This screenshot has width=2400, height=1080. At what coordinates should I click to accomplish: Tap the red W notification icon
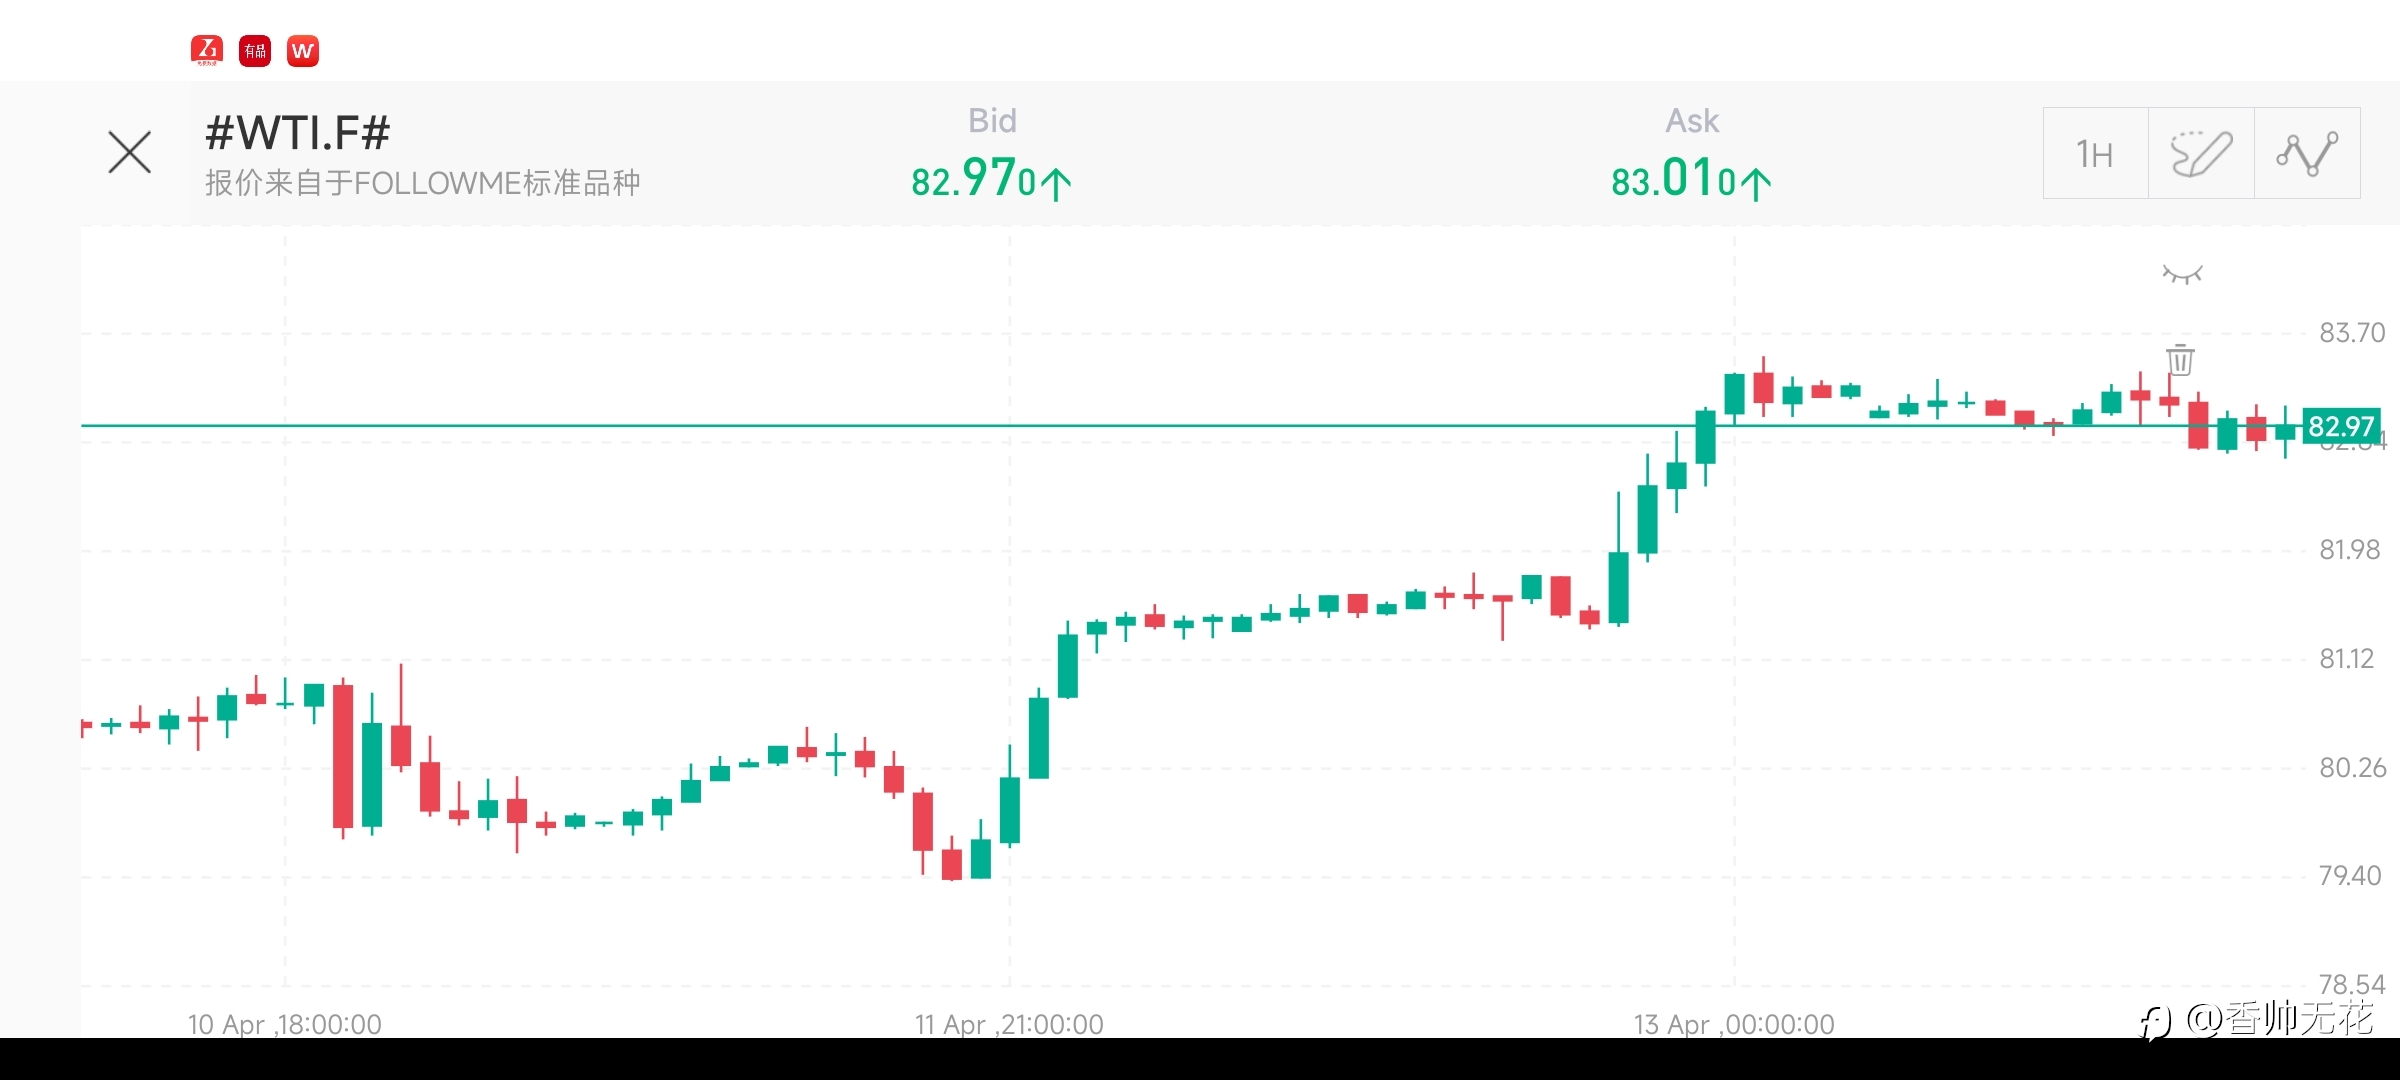(x=303, y=51)
